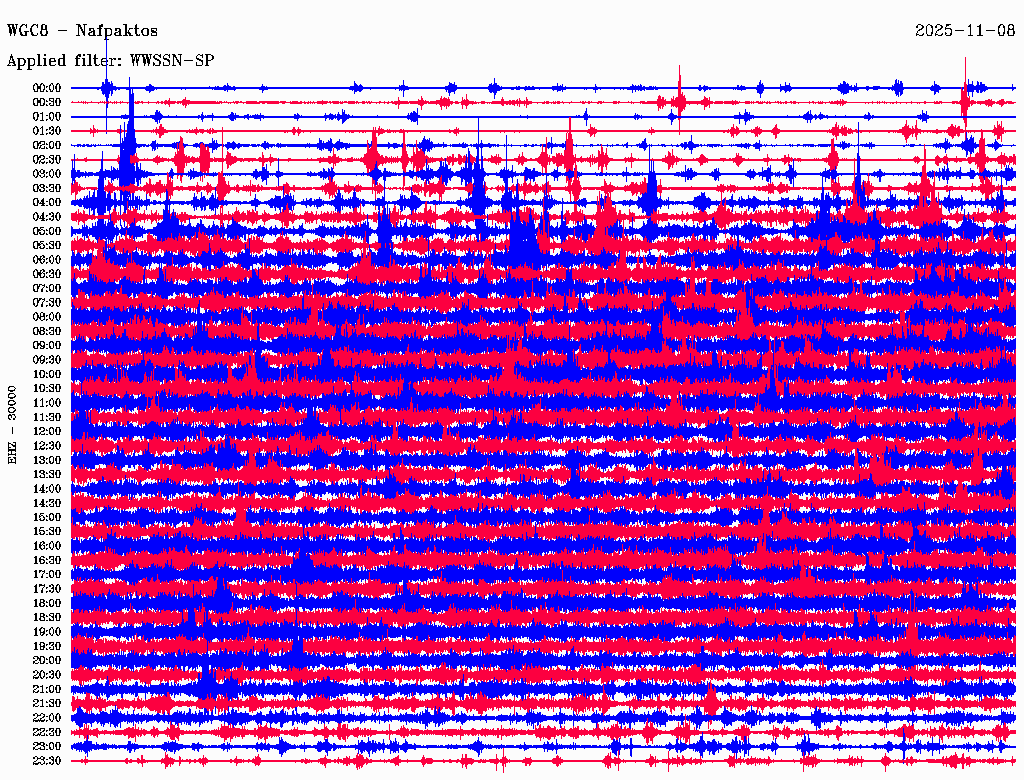Select the 18:00 time label
This screenshot has width=1024, height=780.
(47, 604)
